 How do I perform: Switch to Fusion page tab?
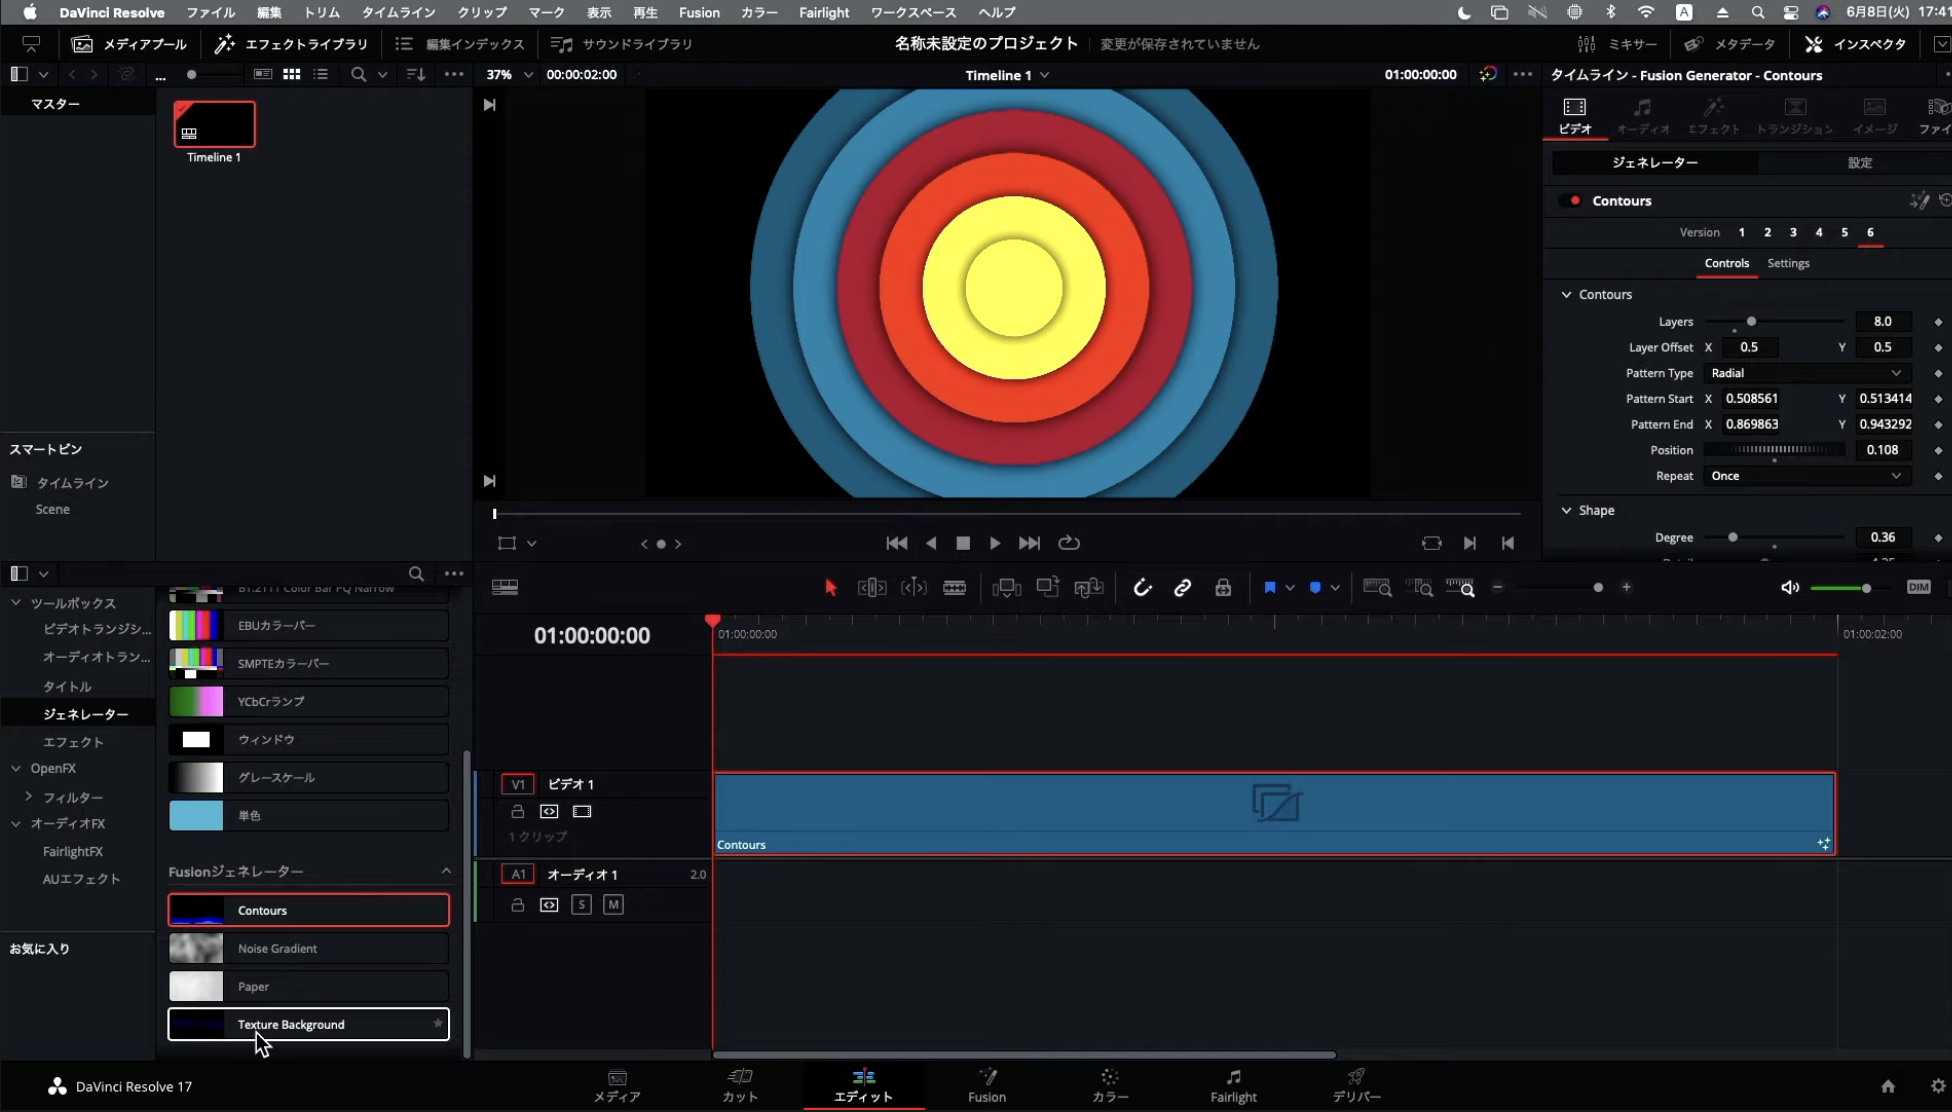tap(986, 1085)
